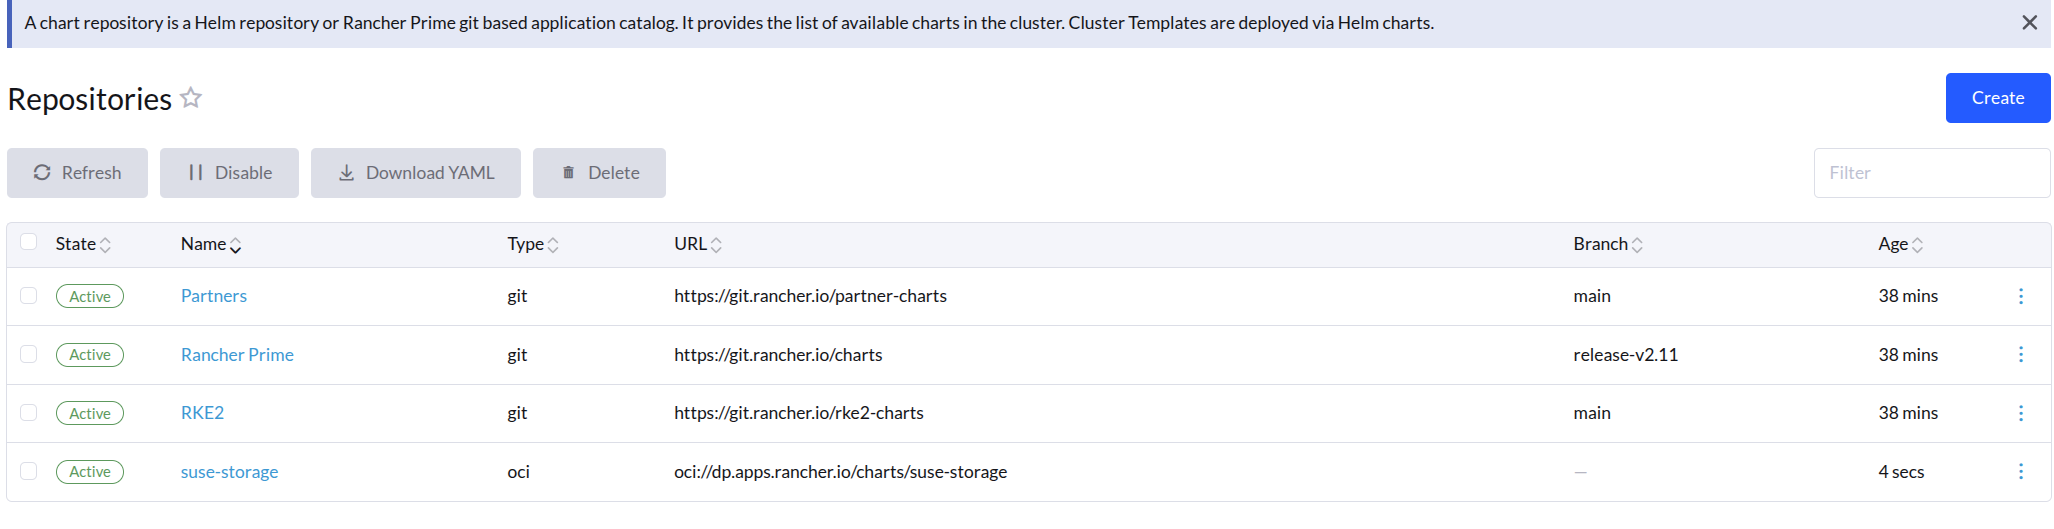Open the three-dot menu for Rancher Prime
The height and width of the screenshot is (529, 2054).
[2020, 355]
